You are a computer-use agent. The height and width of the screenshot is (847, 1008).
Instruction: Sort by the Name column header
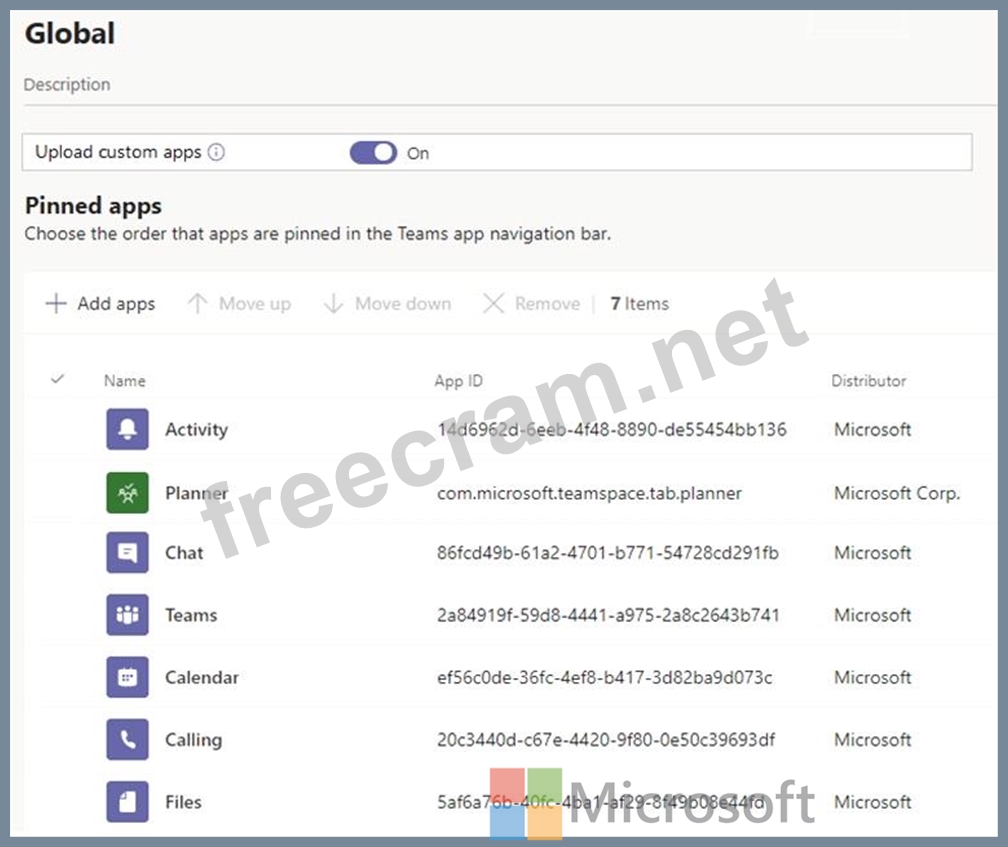click(124, 381)
